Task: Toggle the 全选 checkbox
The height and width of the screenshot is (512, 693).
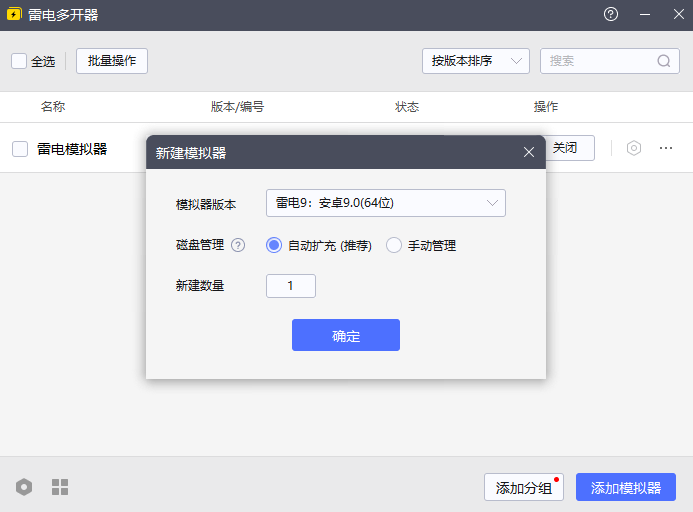Action: point(19,61)
